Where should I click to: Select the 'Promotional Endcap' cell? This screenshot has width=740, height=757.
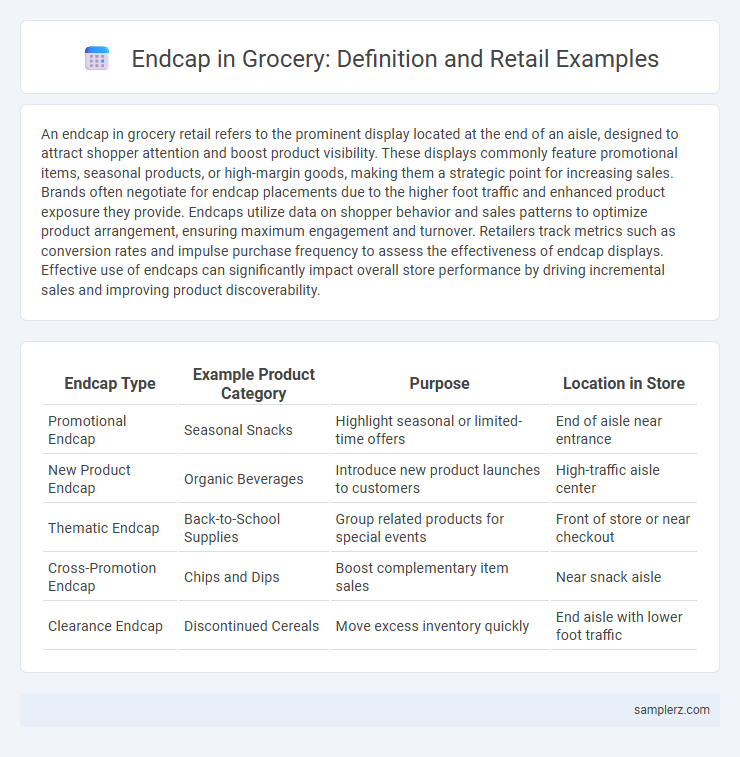(110, 430)
